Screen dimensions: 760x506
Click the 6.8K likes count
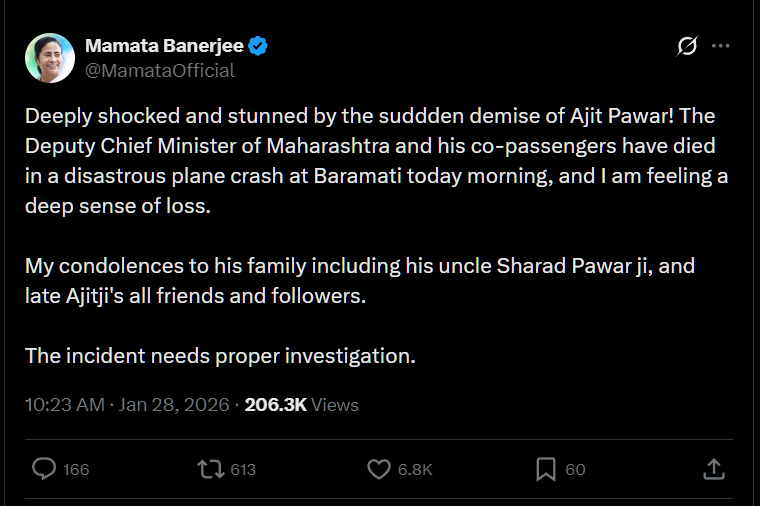(x=415, y=470)
